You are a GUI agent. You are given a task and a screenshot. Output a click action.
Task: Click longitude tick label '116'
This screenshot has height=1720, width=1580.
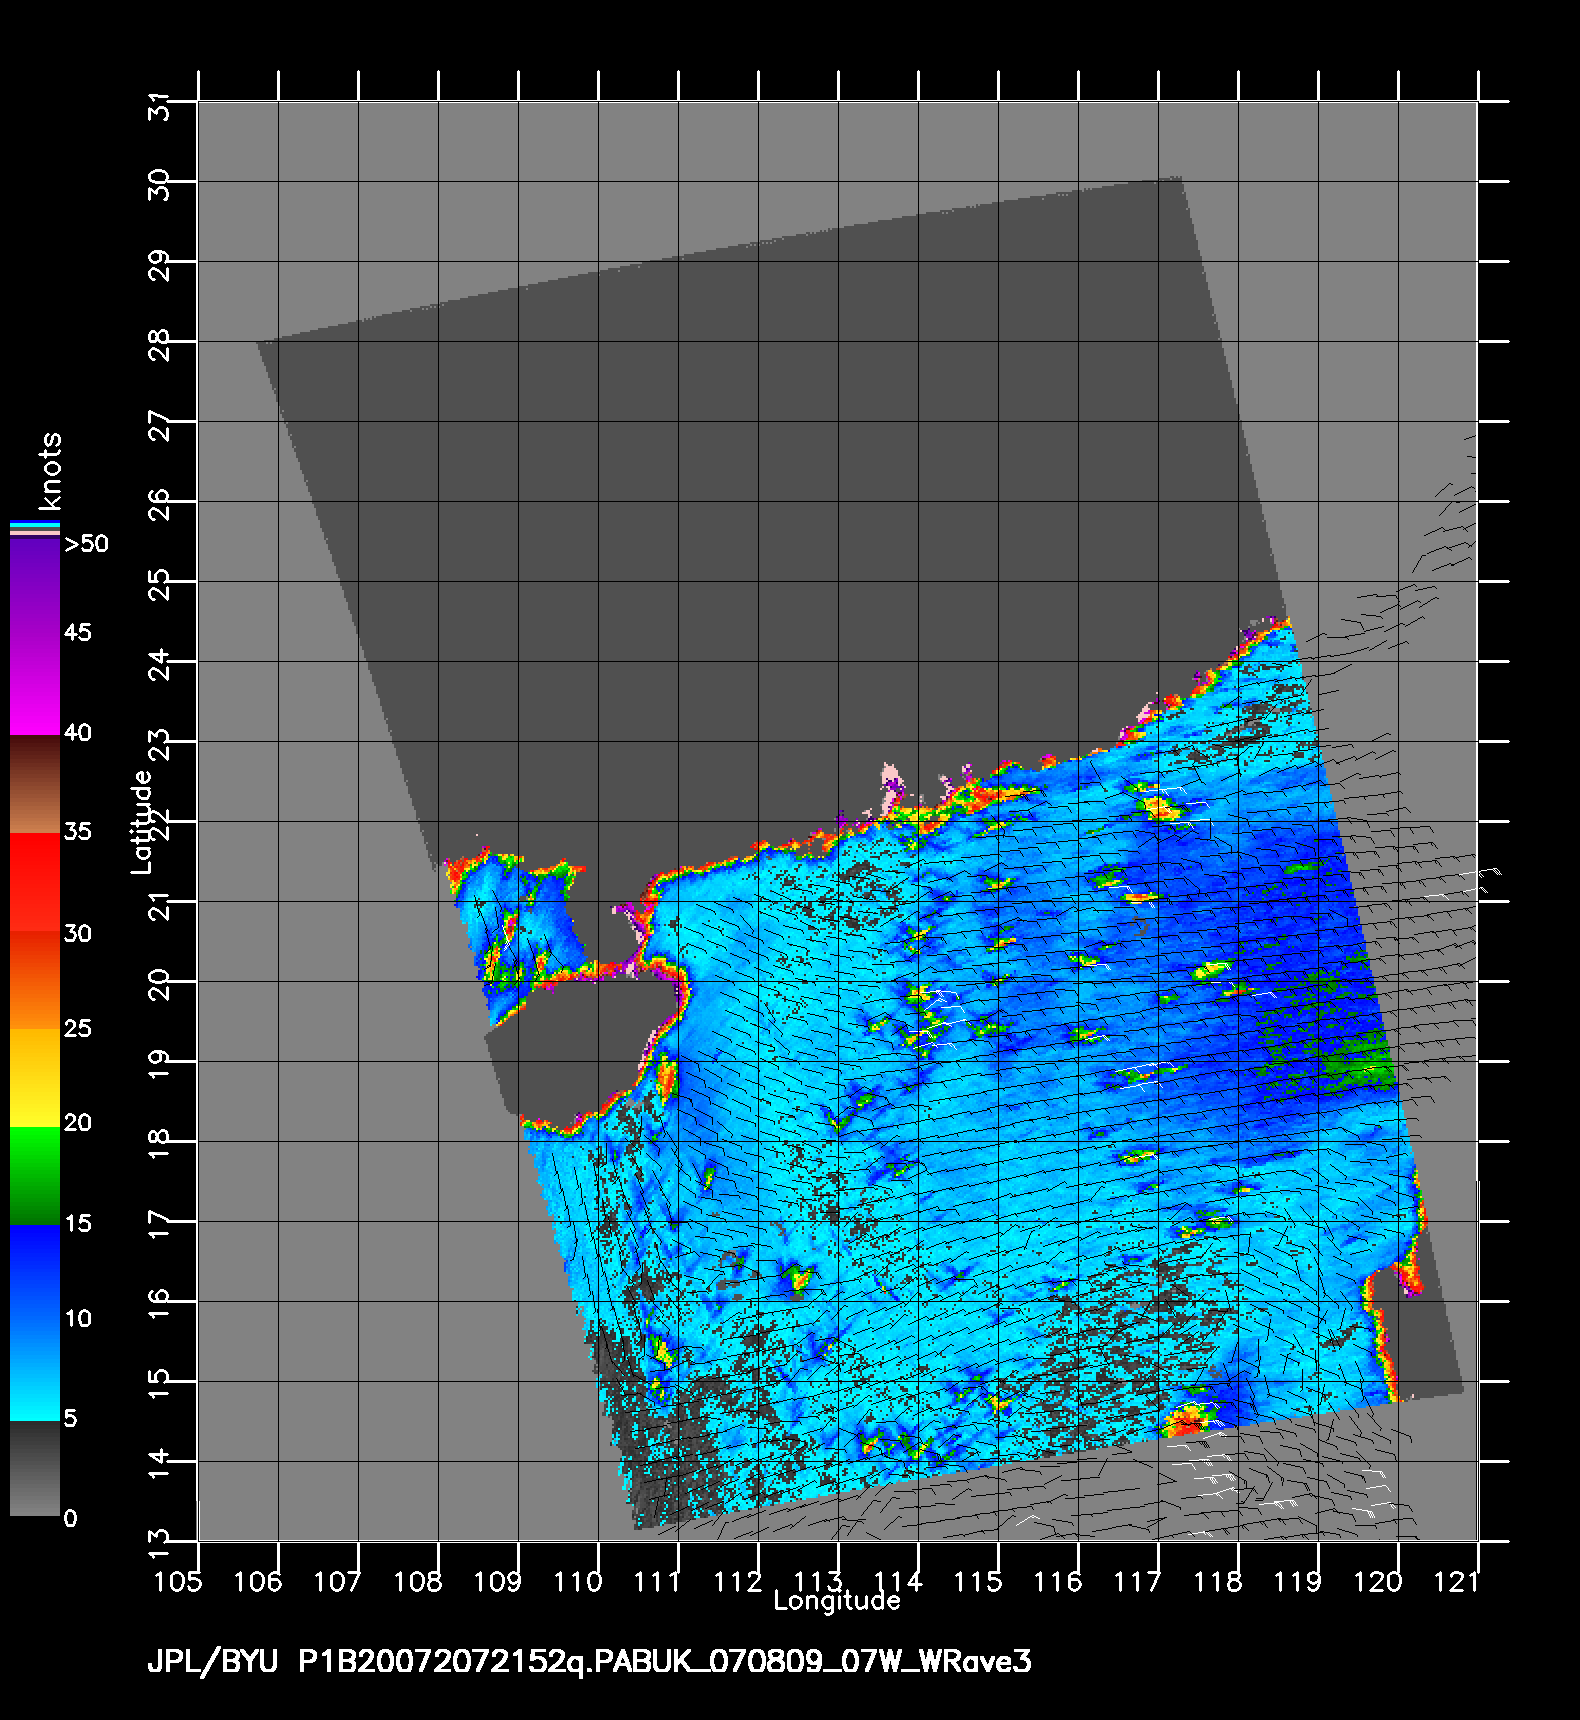1058,1582
